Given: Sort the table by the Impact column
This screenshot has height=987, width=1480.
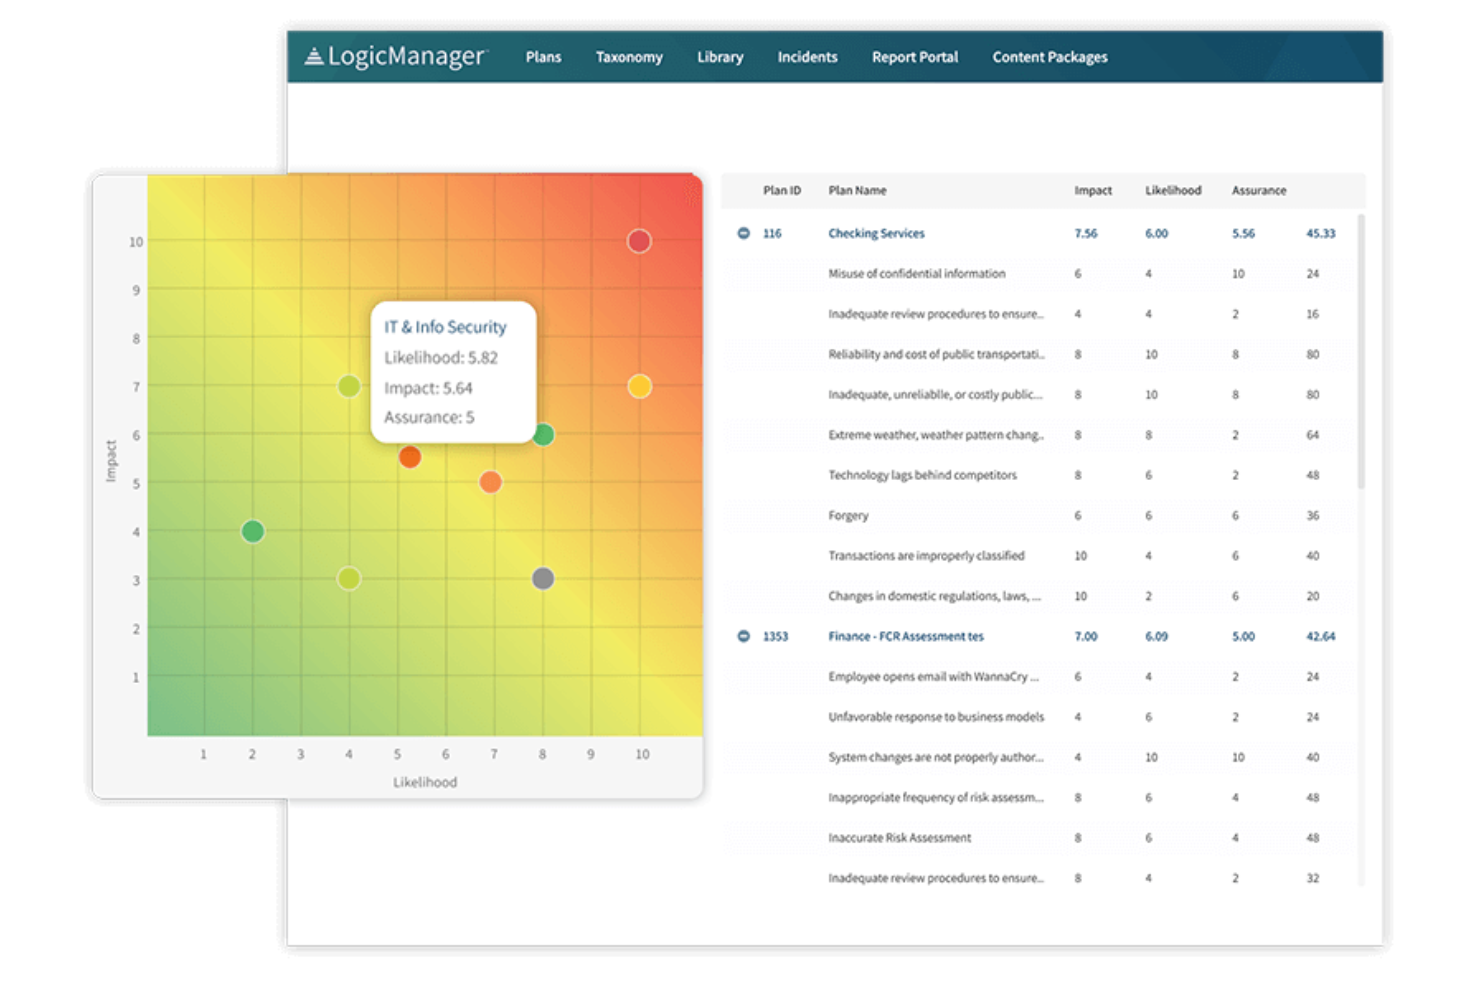Looking at the screenshot, I should point(1092,190).
